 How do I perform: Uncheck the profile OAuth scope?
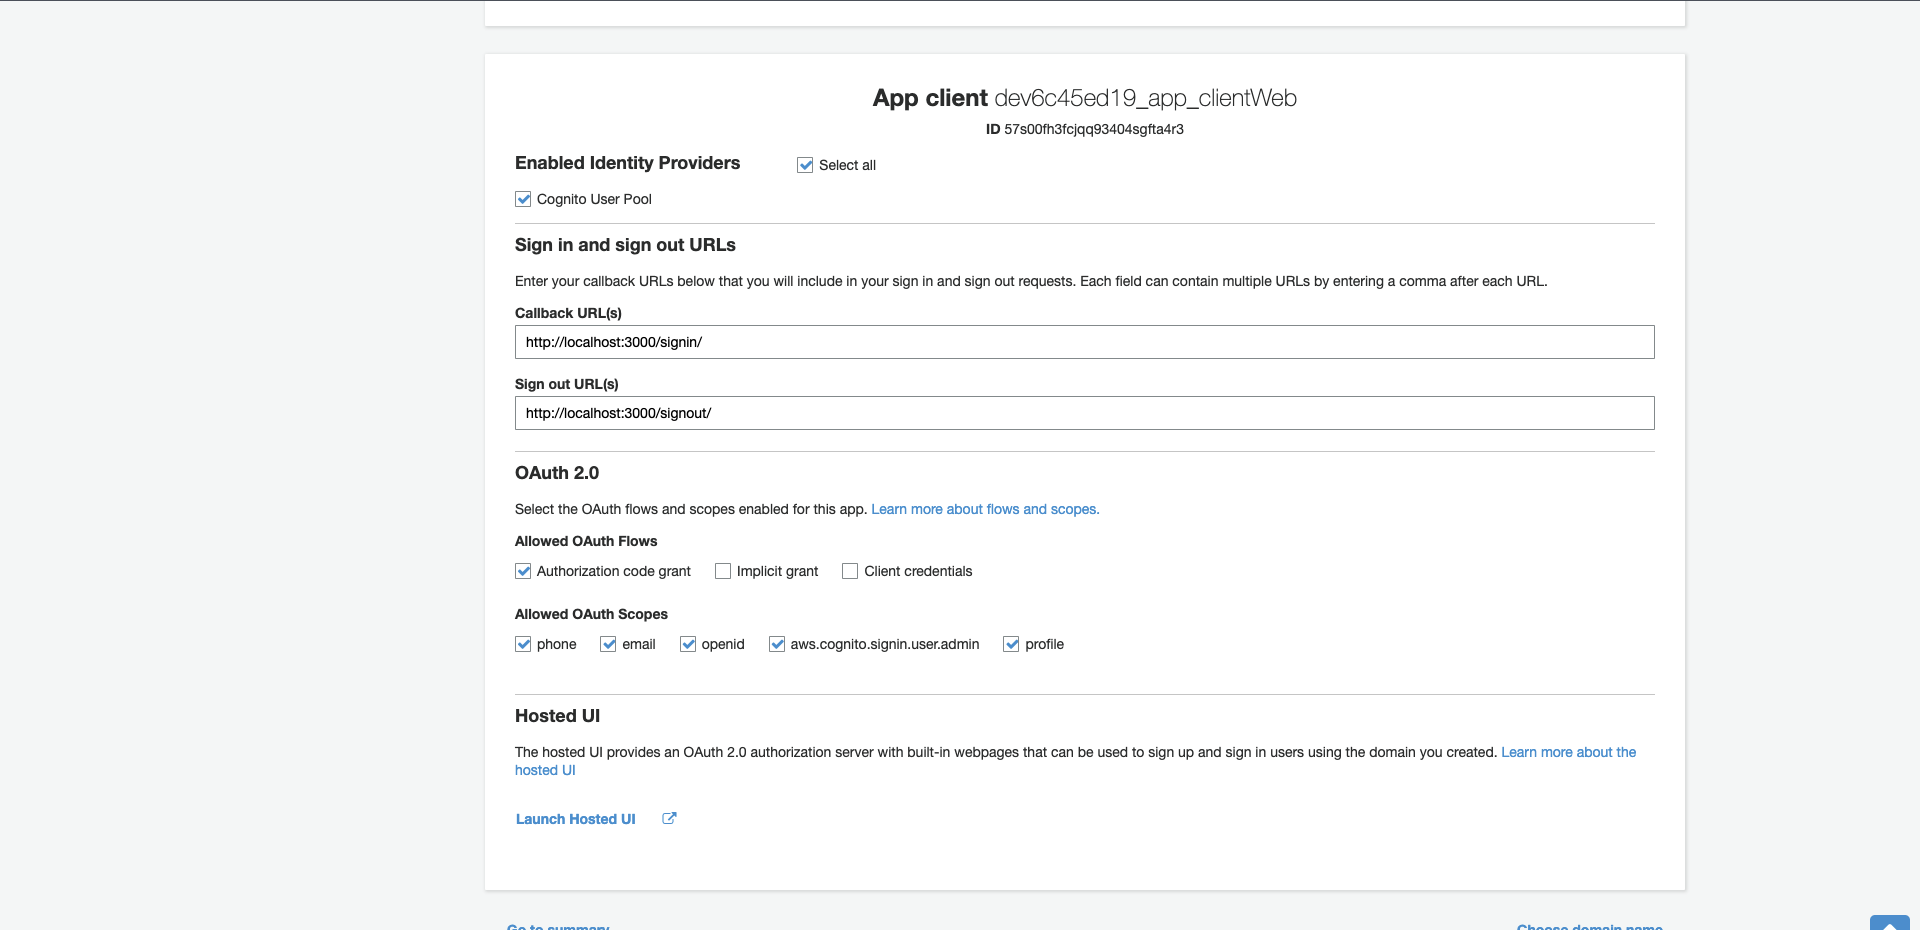point(1011,644)
